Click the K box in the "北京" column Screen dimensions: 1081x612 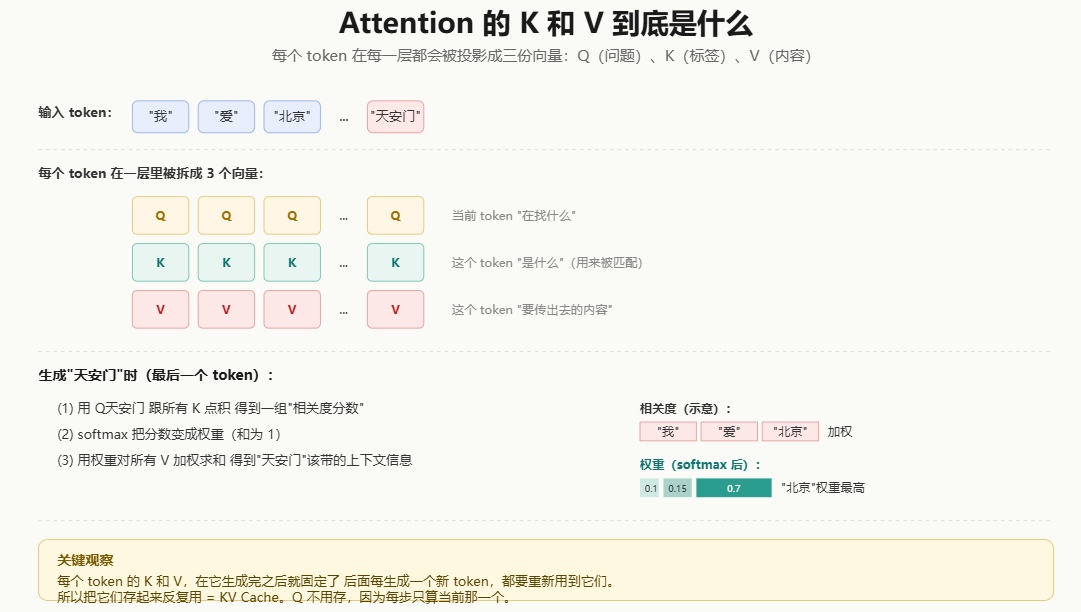(292, 263)
